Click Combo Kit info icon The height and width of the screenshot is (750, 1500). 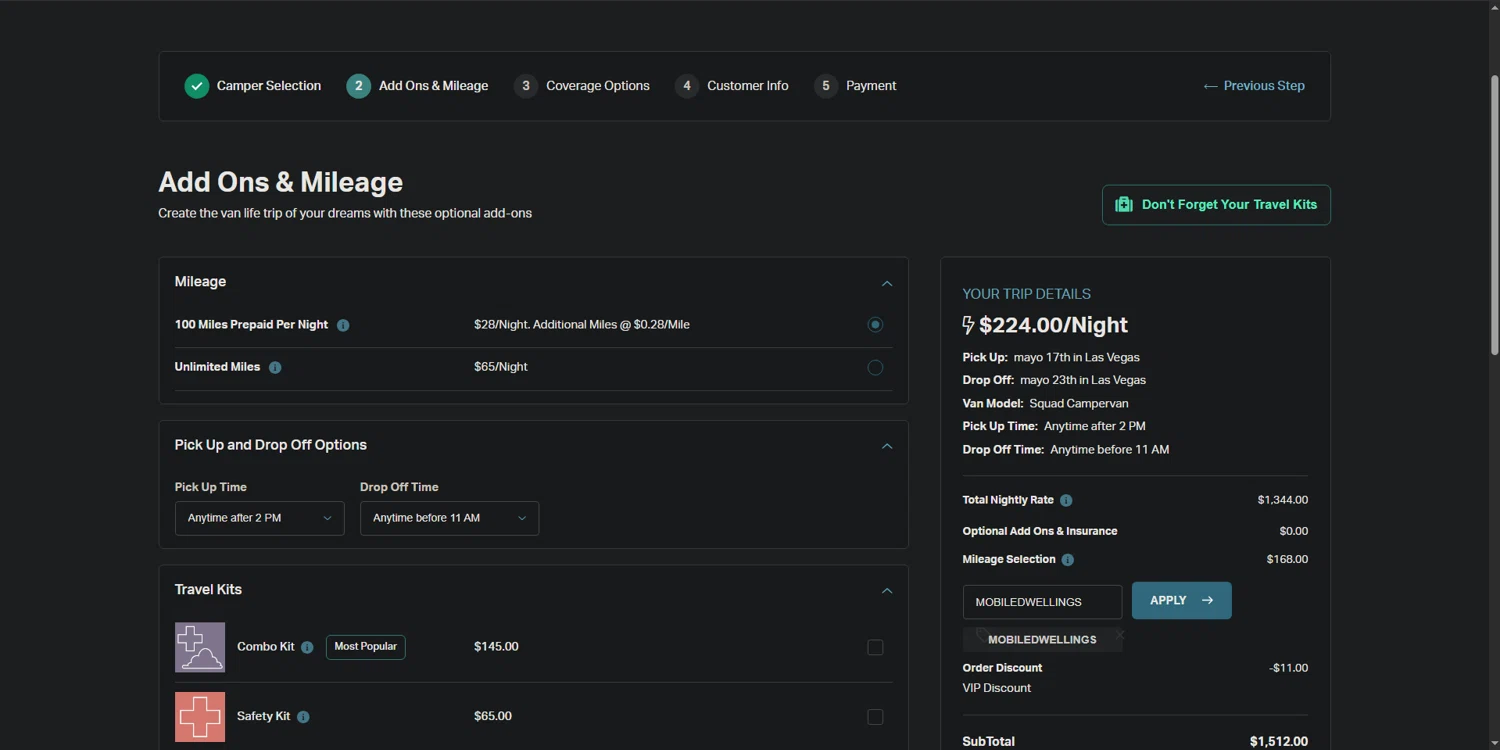tap(307, 647)
